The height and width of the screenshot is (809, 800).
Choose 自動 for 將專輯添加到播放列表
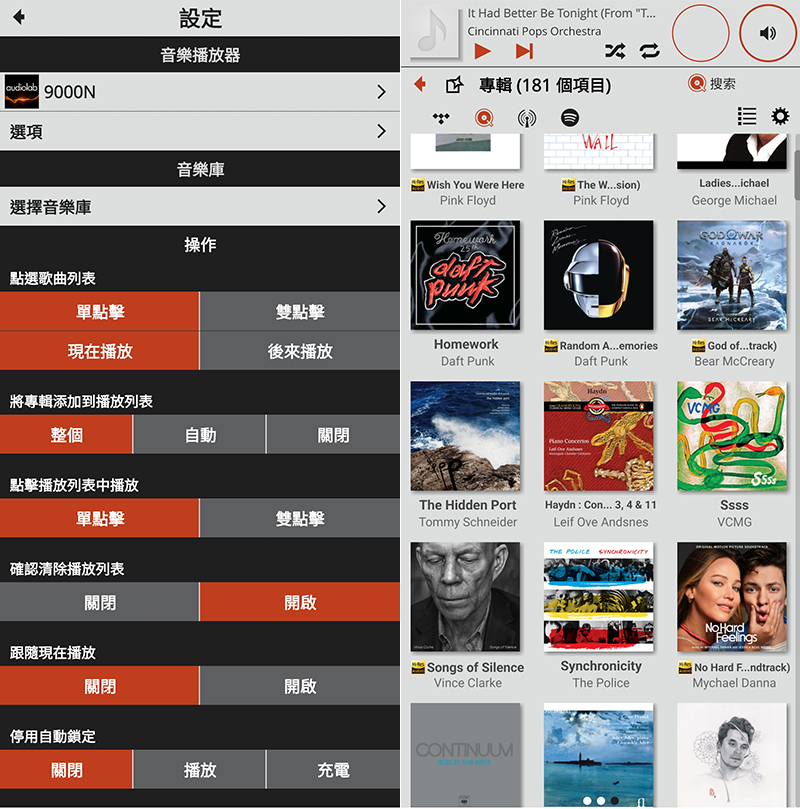(199, 435)
